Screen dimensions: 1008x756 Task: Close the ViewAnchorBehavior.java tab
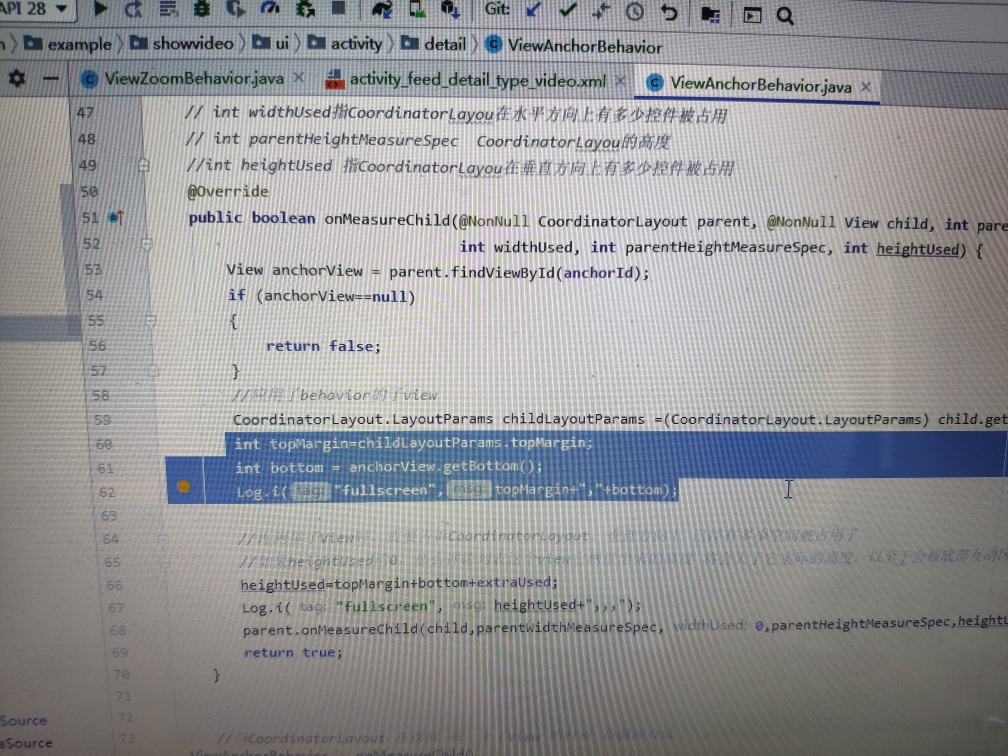click(866, 87)
